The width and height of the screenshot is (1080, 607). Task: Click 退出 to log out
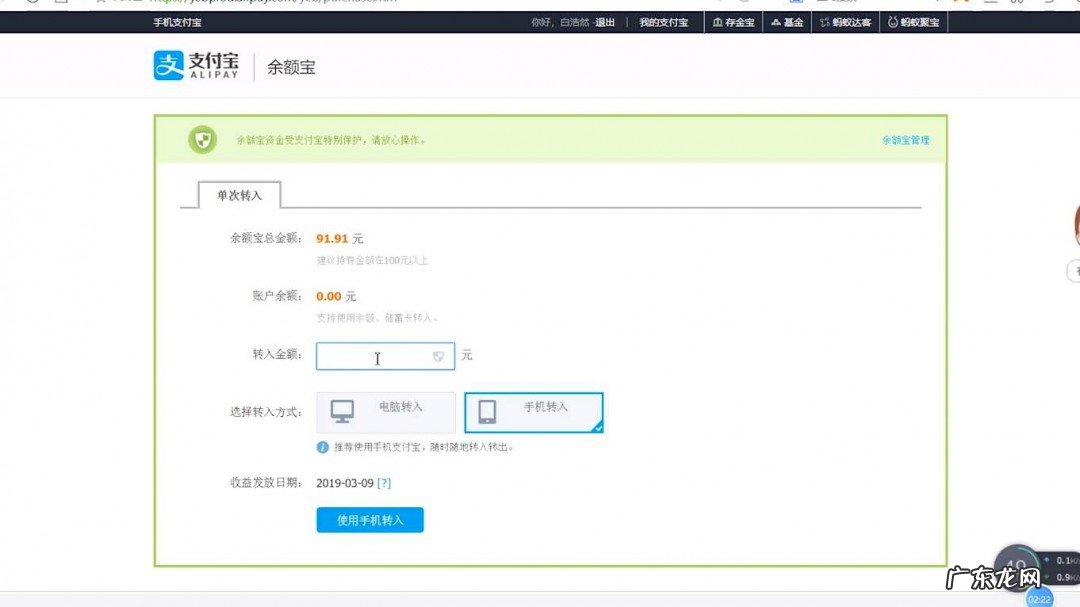608,22
